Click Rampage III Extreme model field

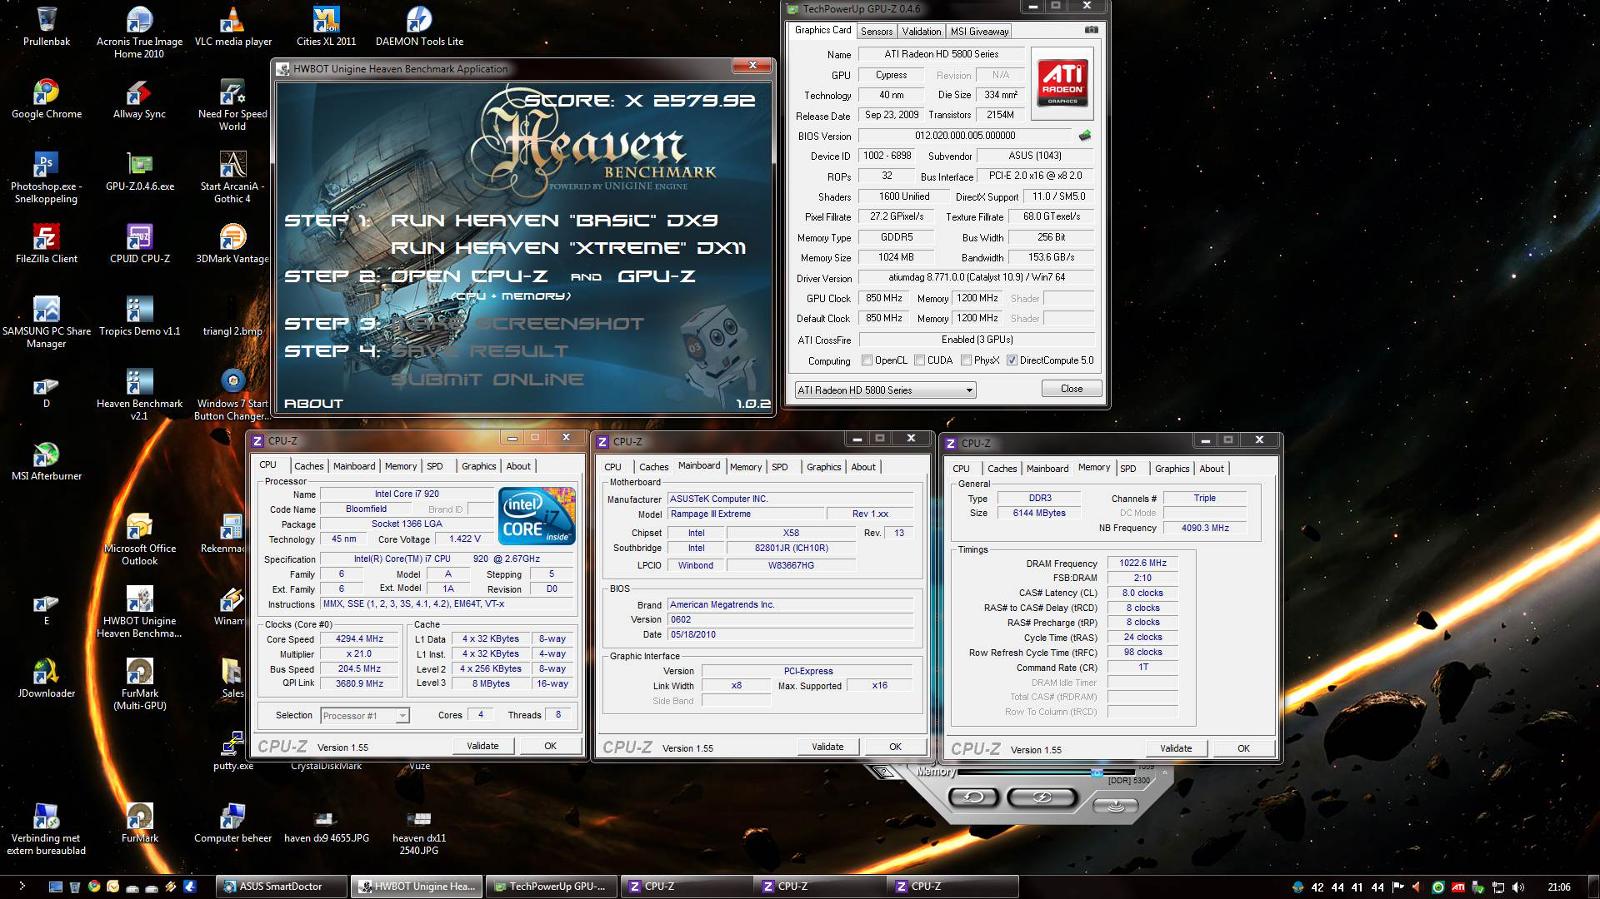pos(745,514)
